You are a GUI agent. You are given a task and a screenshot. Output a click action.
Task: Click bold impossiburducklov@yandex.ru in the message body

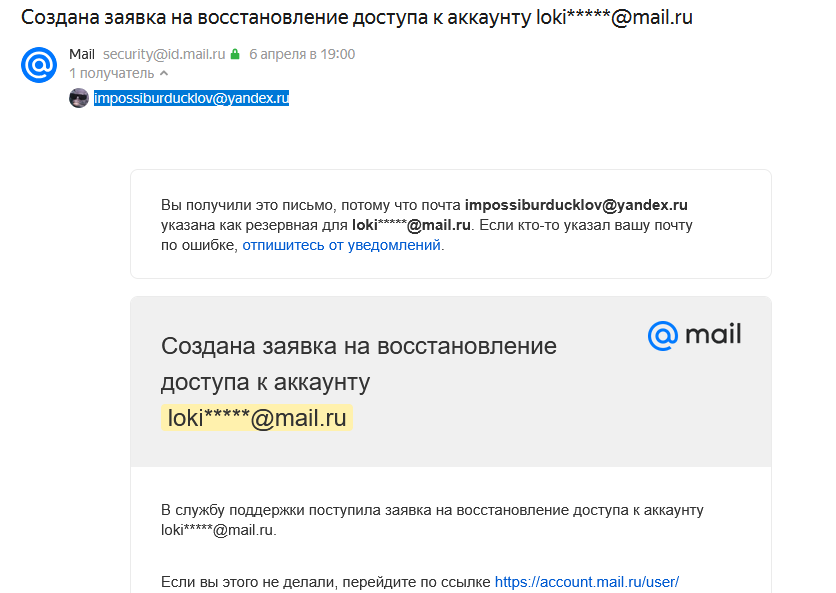[x=576, y=205]
